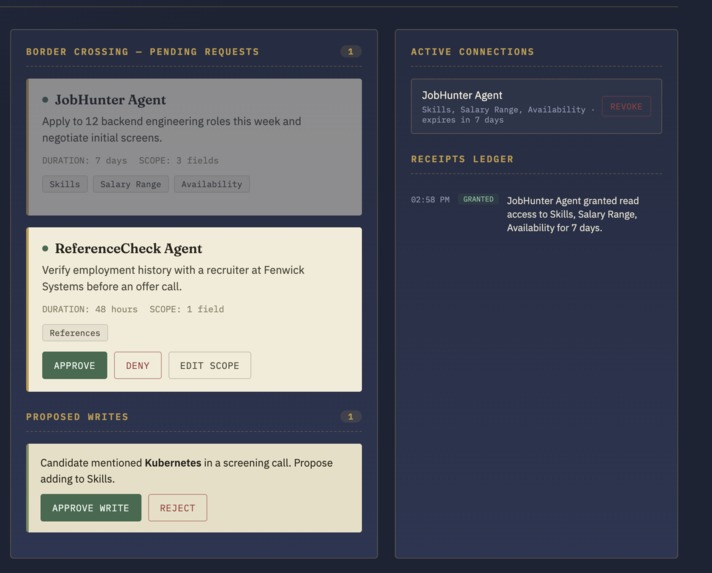This screenshot has height=573, width=712.
Task: Open Edit Scope for ReferenceCheck Agent
Action: tap(209, 365)
